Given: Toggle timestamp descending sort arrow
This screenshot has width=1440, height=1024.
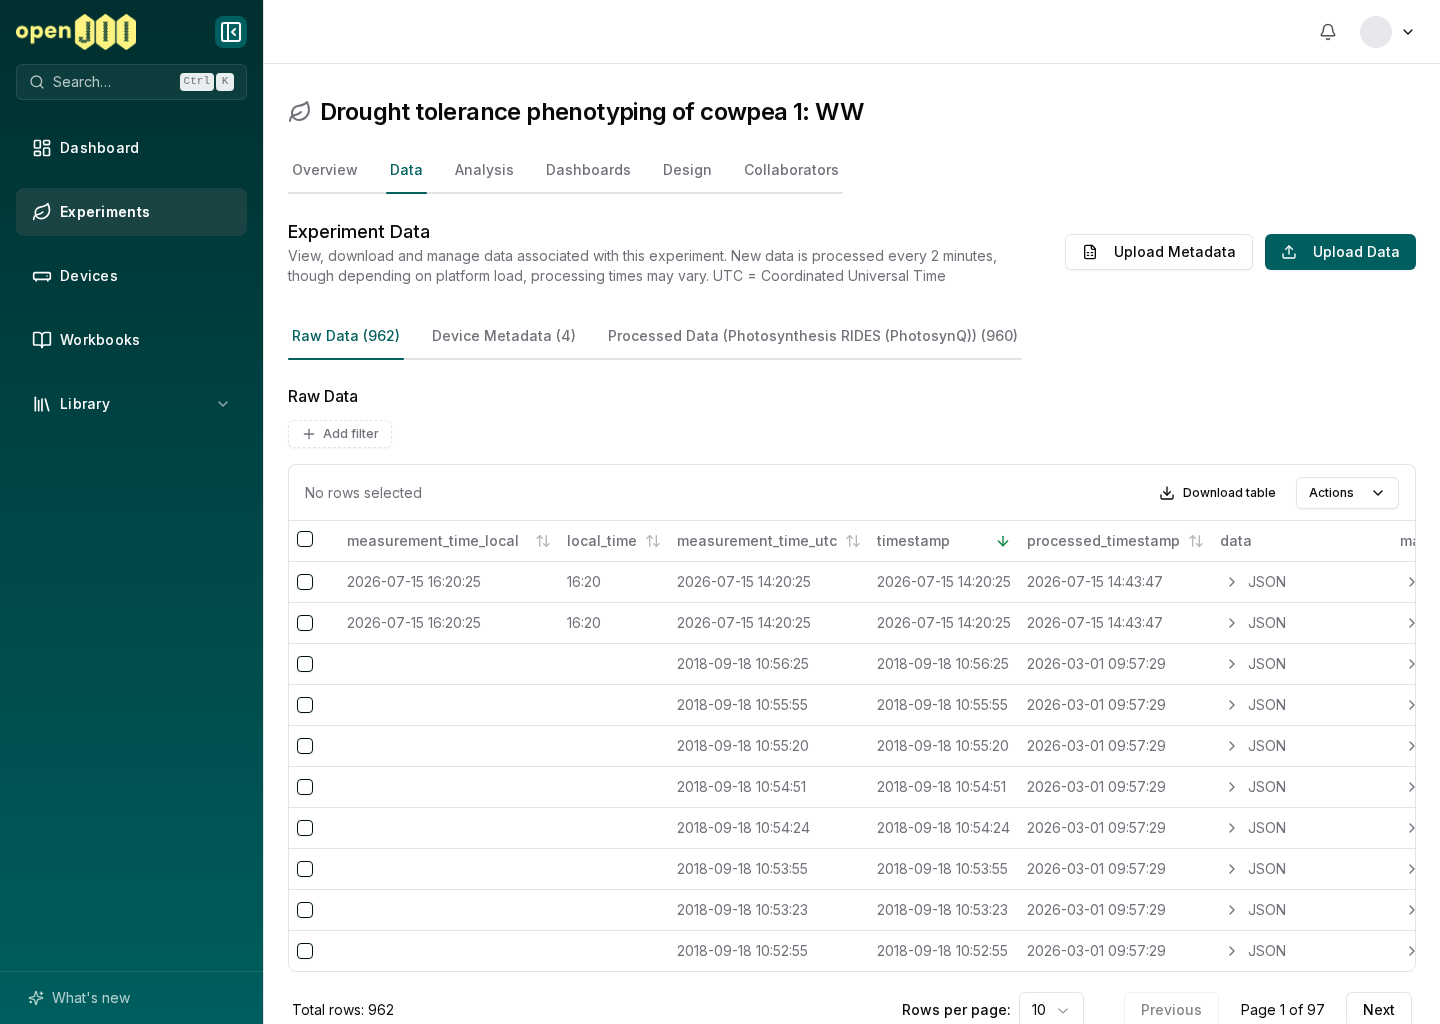Looking at the screenshot, I should [1003, 541].
